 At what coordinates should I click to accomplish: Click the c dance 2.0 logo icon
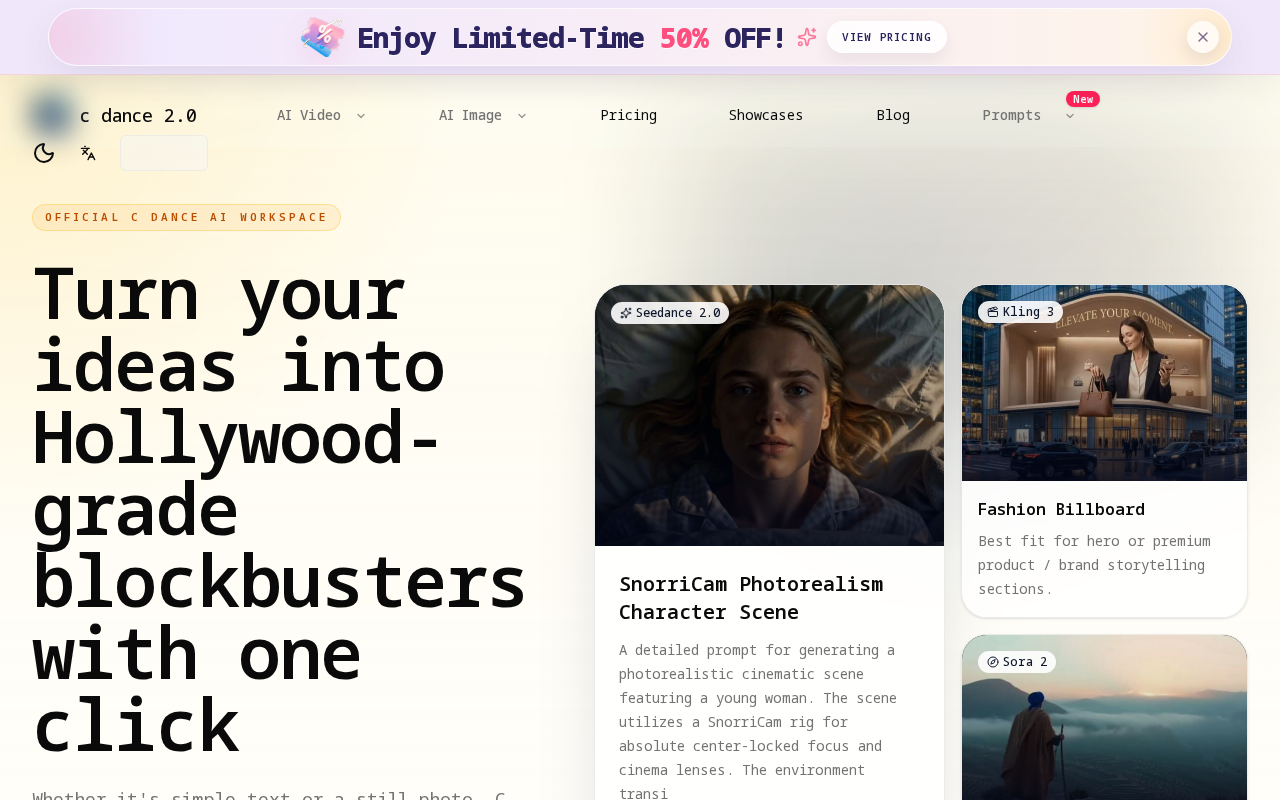pyautogui.click(x=51, y=115)
